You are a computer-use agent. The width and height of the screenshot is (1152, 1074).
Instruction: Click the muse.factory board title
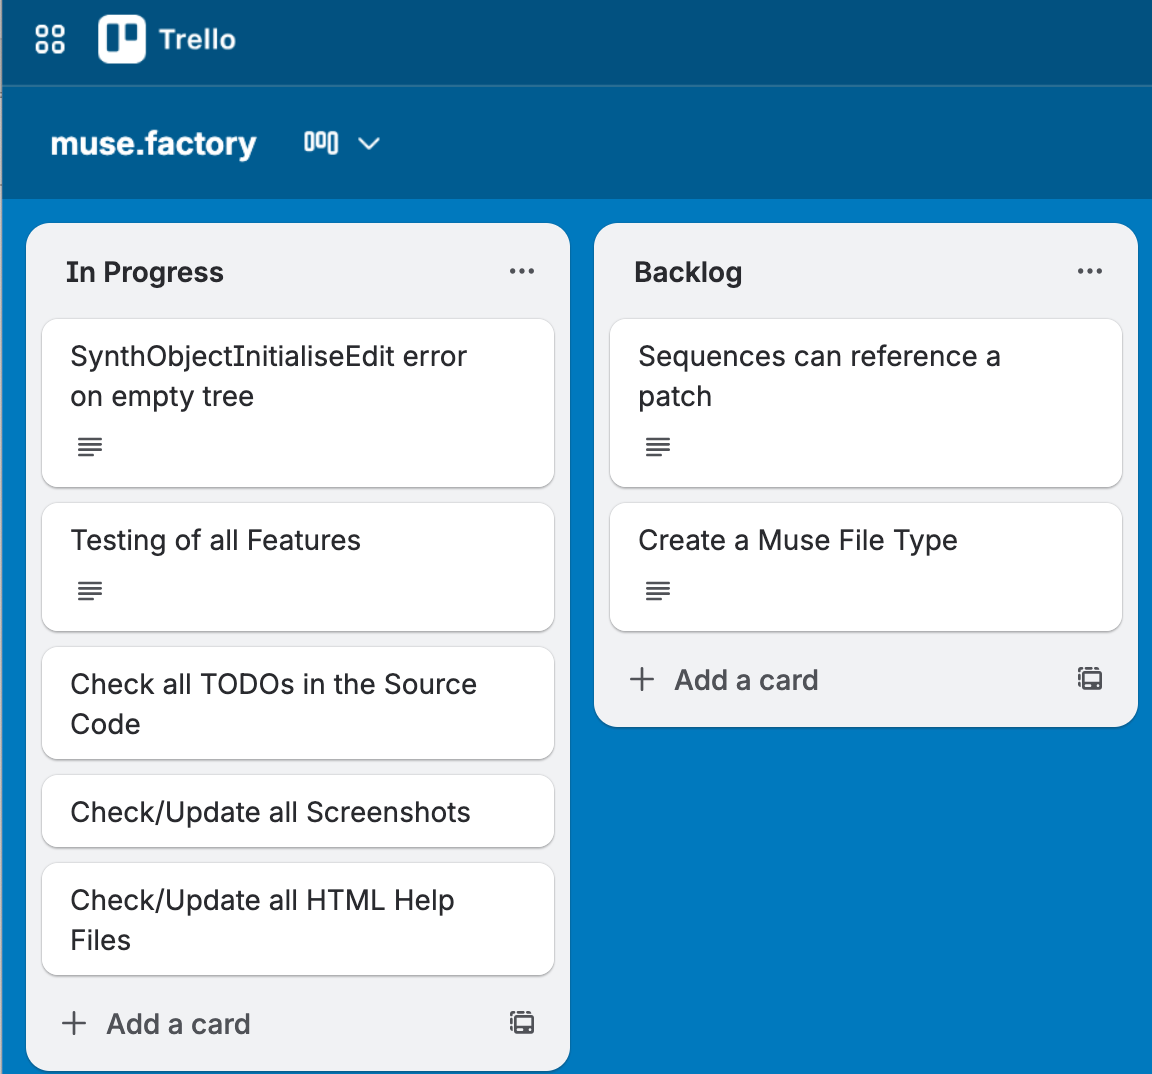point(154,144)
